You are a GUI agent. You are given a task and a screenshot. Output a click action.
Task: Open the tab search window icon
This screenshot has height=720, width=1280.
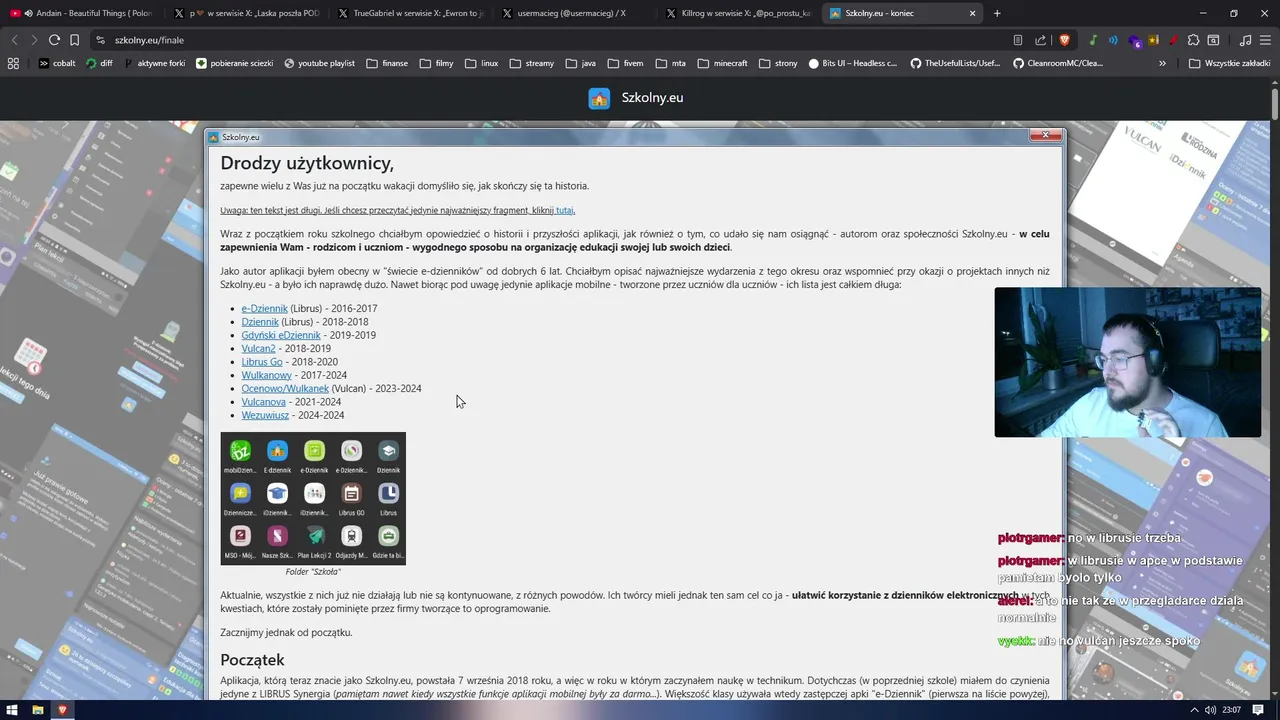click(1213, 40)
